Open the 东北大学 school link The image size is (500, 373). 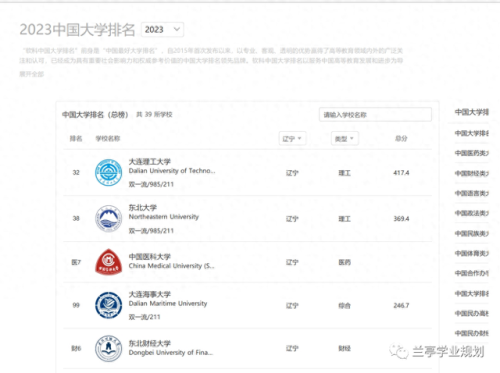click(143, 208)
